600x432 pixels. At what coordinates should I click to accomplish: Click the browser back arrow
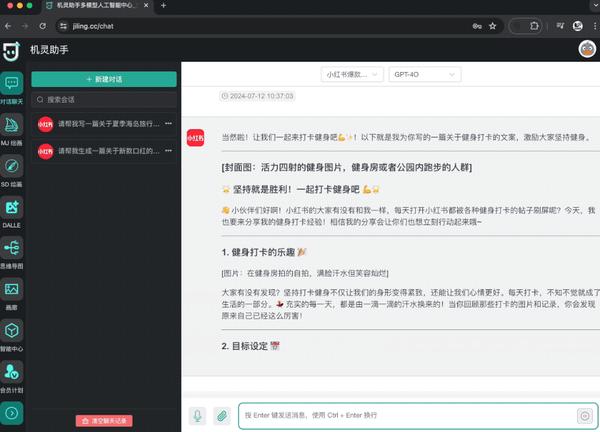8,26
